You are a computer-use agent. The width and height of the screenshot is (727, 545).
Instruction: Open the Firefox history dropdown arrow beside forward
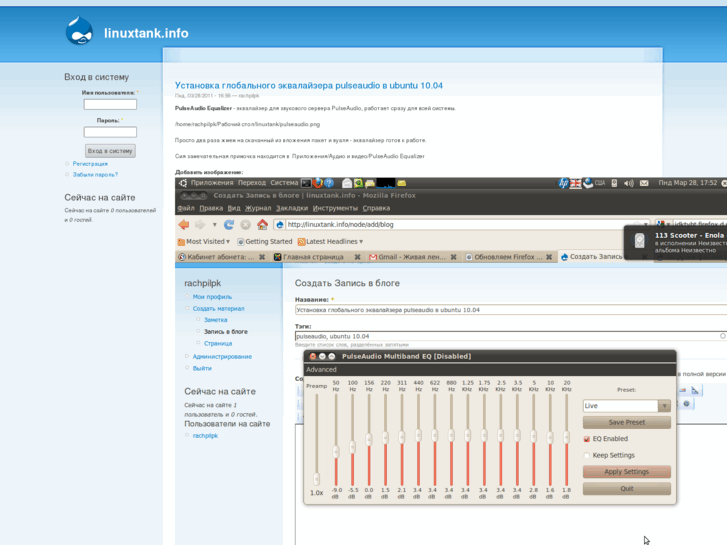coord(214,225)
